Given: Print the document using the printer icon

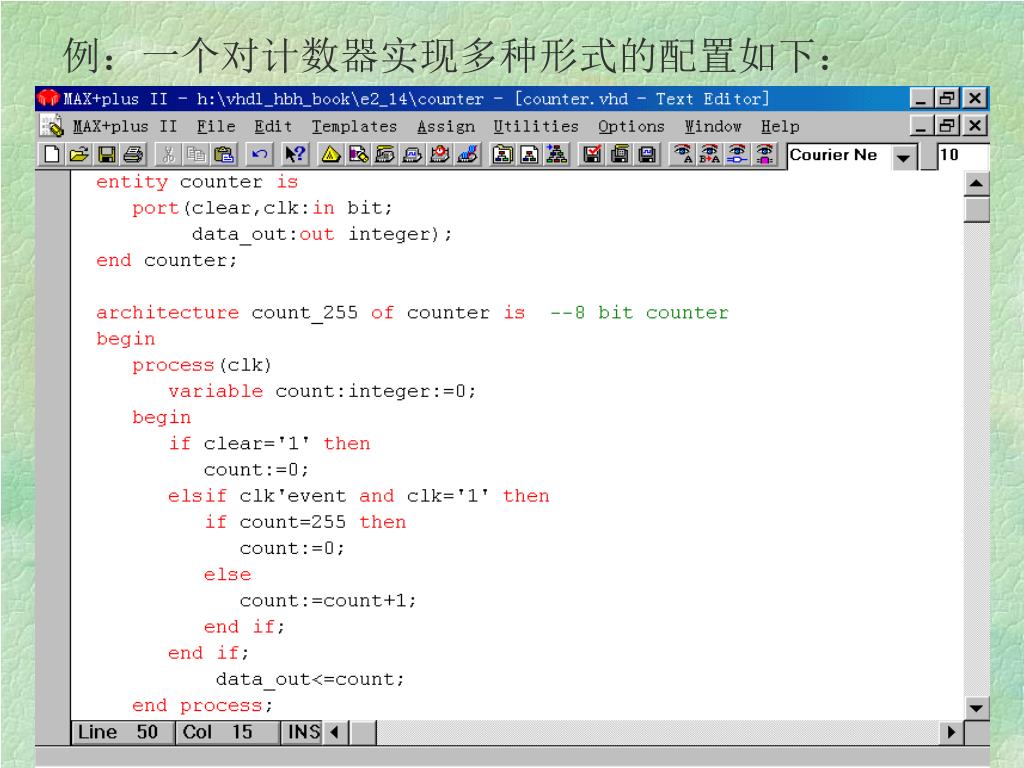Looking at the screenshot, I should tap(133, 155).
